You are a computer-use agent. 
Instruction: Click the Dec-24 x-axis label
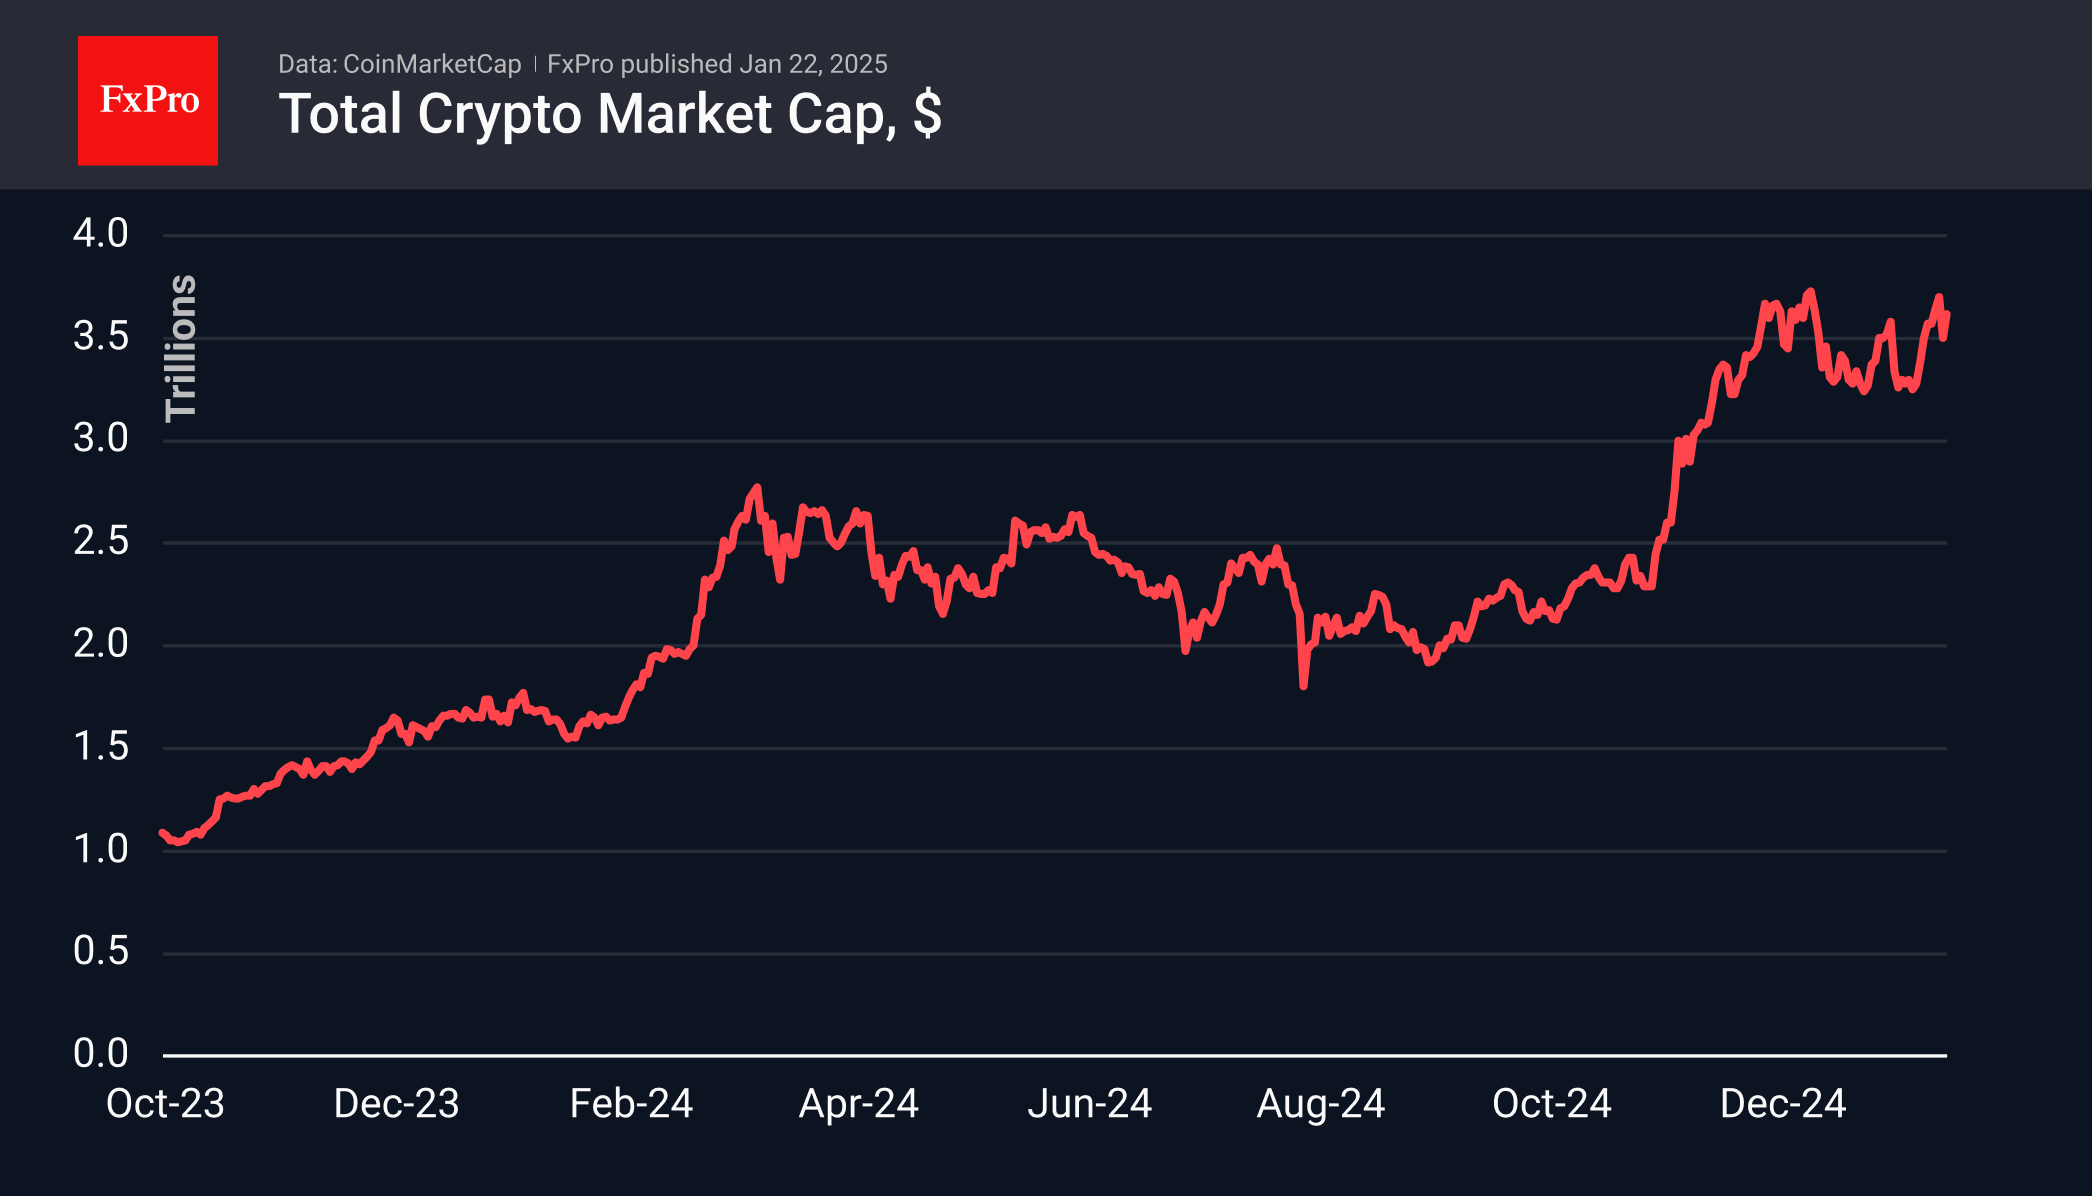(x=1782, y=1104)
